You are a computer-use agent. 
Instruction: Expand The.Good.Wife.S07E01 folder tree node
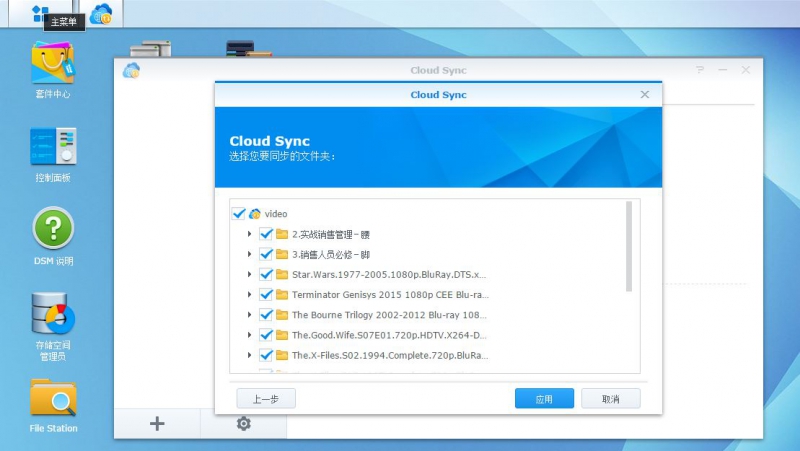[249, 335]
